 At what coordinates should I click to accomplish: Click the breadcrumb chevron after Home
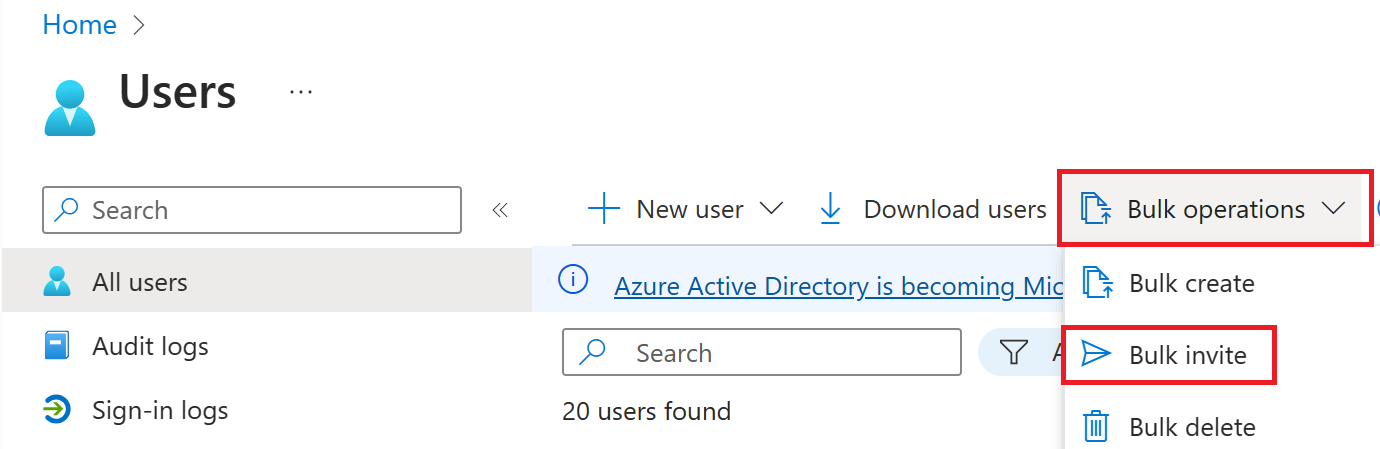tap(139, 26)
